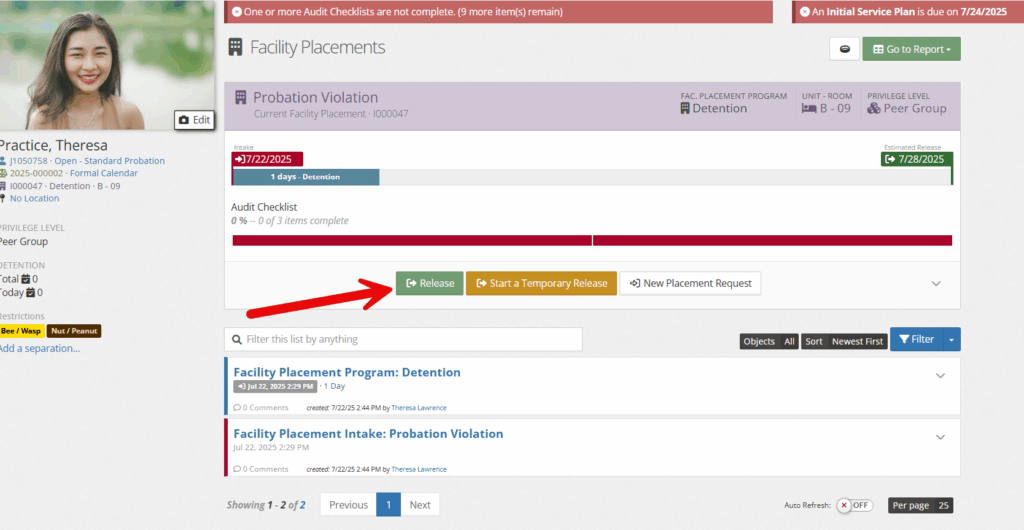
Task: Click the search magnifier in filter box
Action: pyautogui.click(x=236, y=339)
